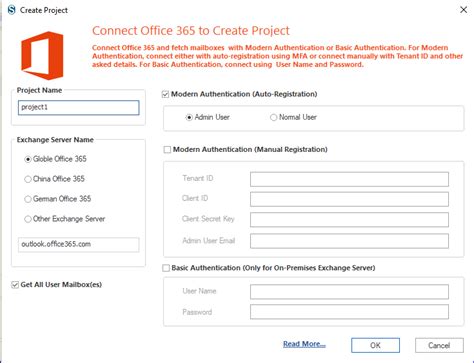Click the Cancel button
Image resolution: width=474 pixels, height=363 pixels.
tap(439, 345)
